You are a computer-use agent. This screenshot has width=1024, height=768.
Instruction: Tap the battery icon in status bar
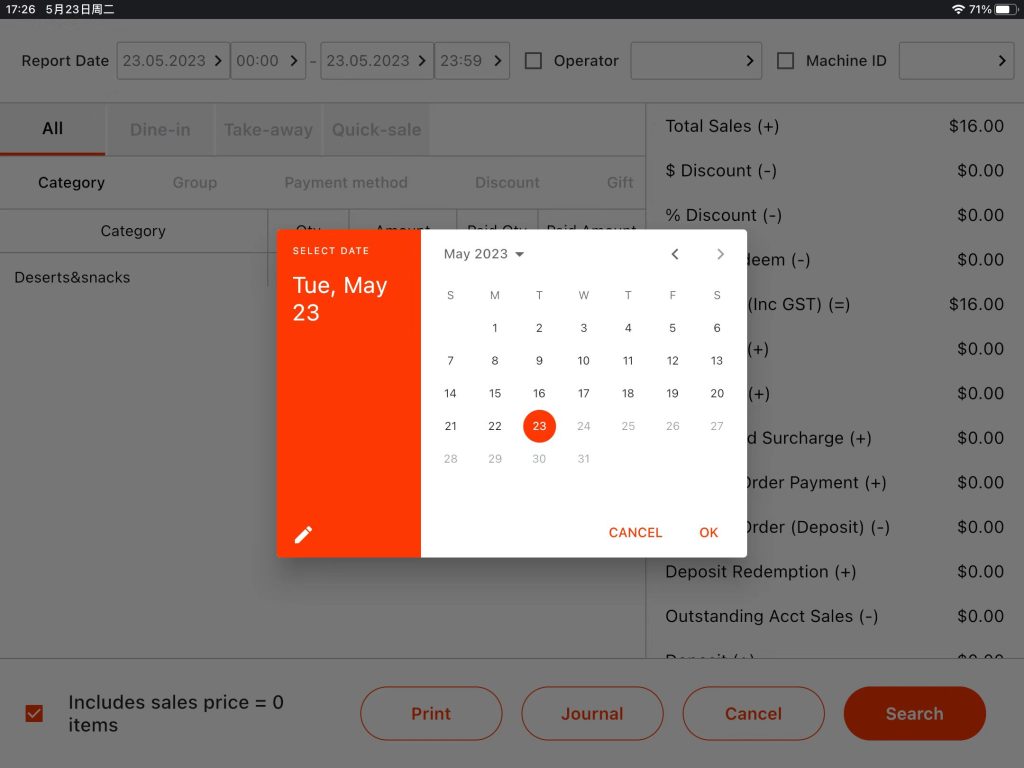coord(1005,9)
